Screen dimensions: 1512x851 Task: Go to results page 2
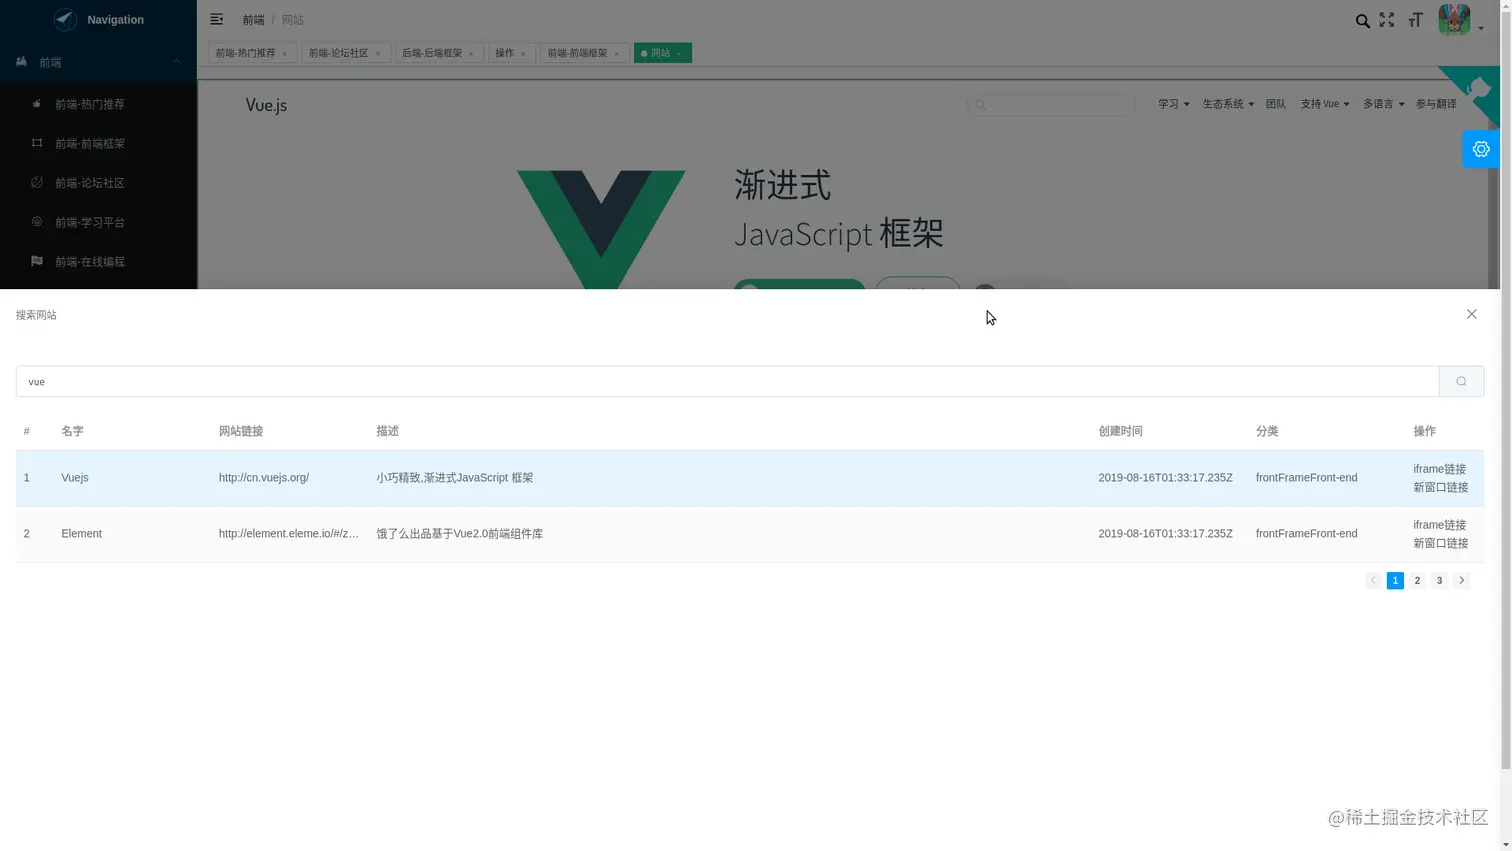1417,580
